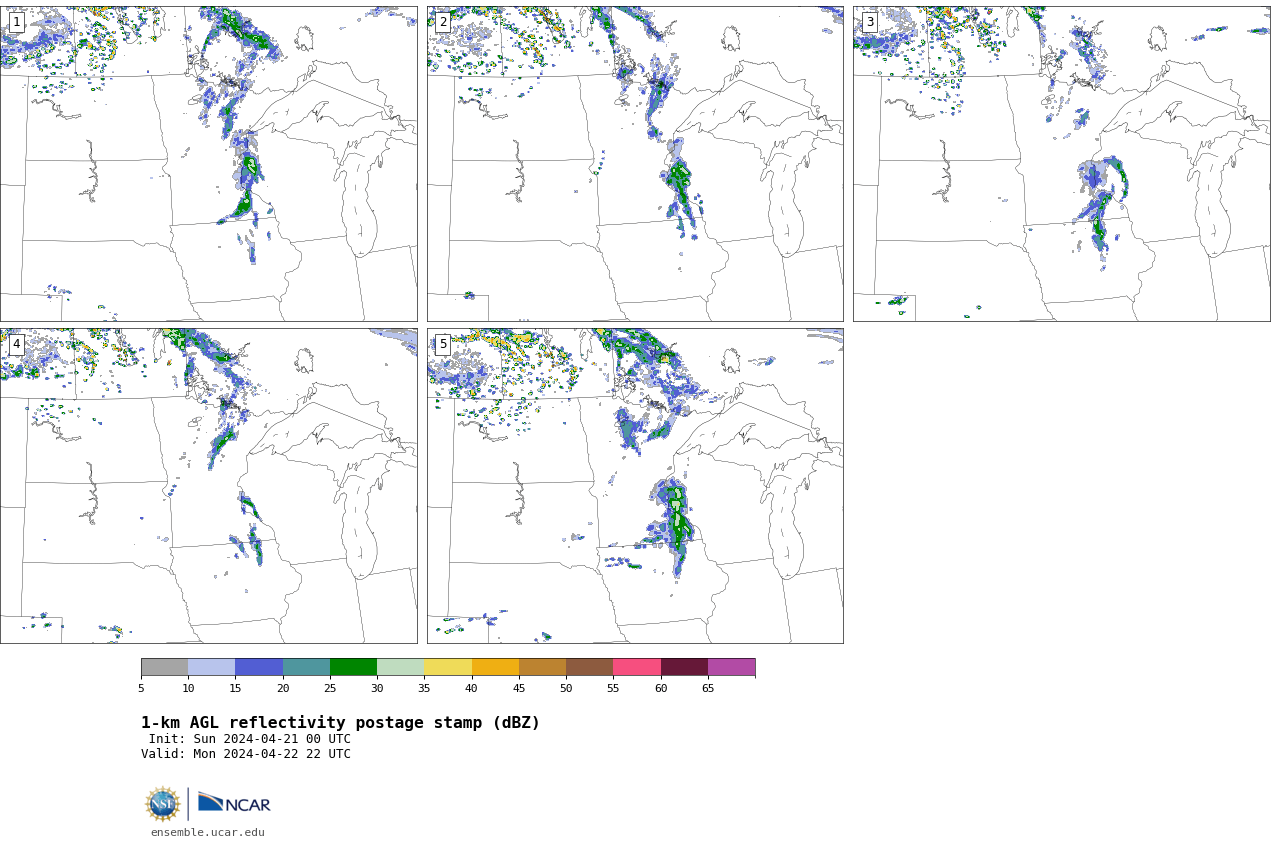Image resolution: width=1280 pixels, height=844 pixels.
Task: Click the 1-km AGL reflectivity title
Action: [340, 723]
